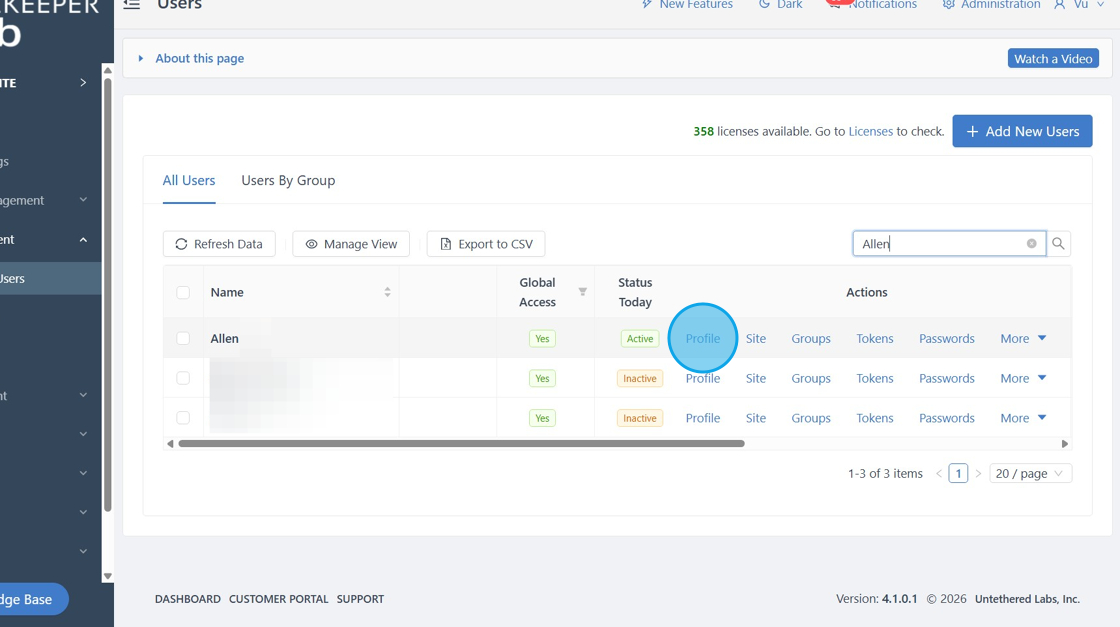Switch to Users By Group tab

(288, 181)
